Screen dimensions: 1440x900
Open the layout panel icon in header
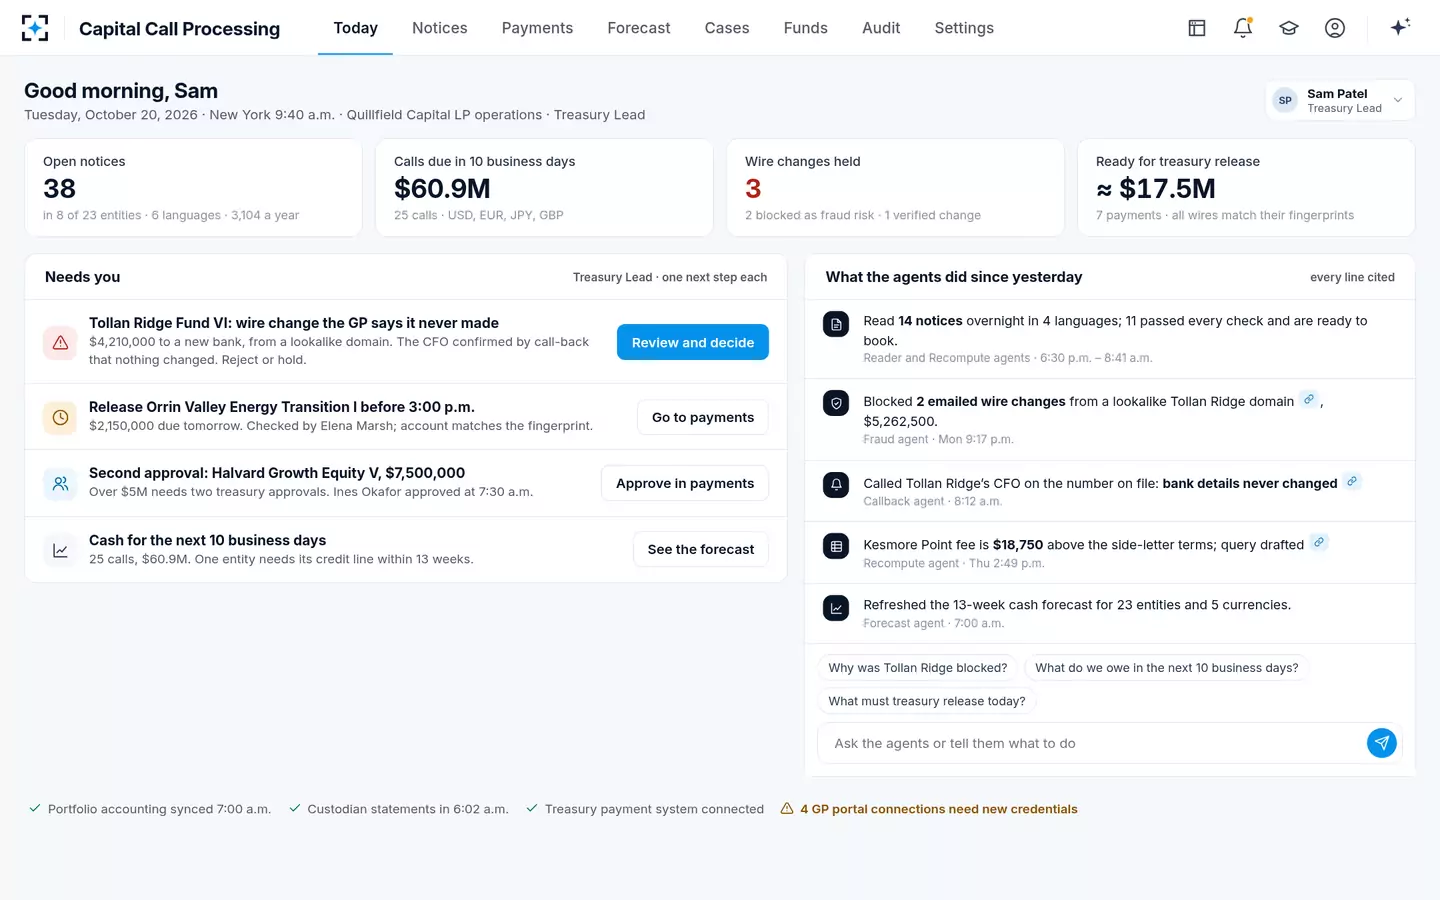click(1196, 28)
